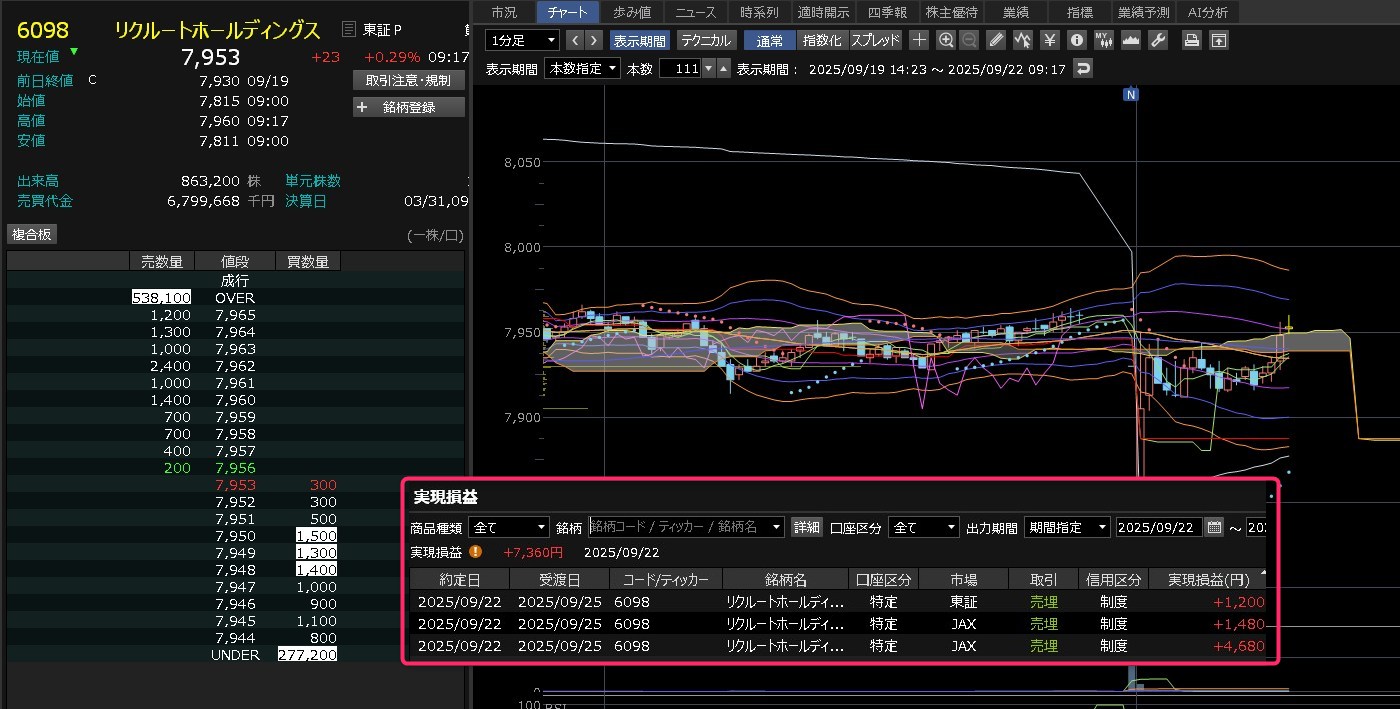
Task: Go to next period with right chevron
Action: tap(594, 40)
